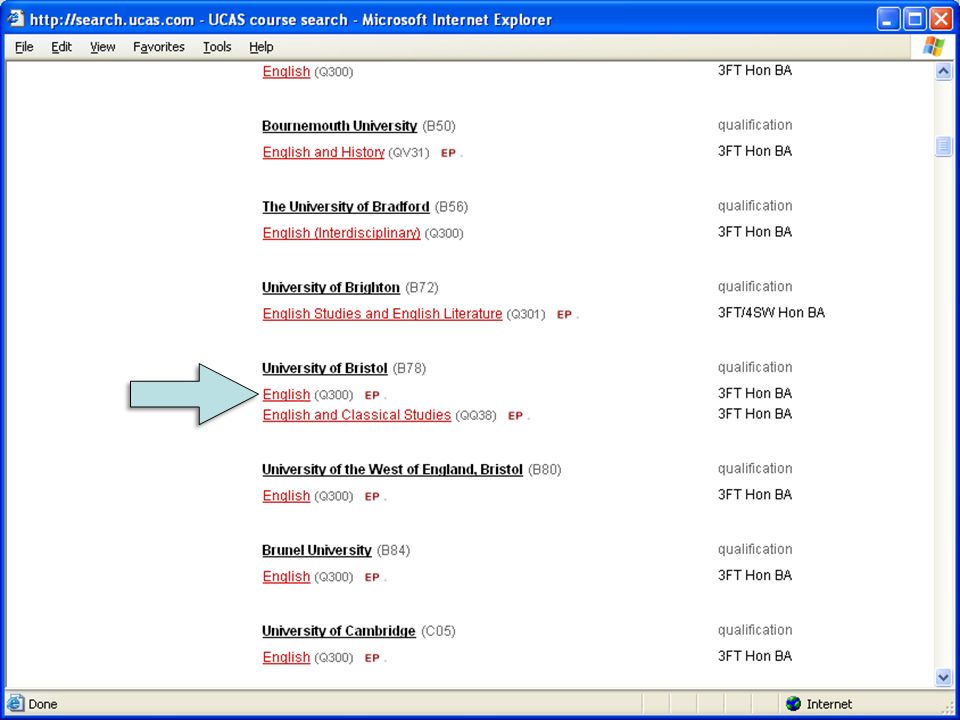This screenshot has width=960, height=720.
Task: Click the (B72) institution code
Action: coord(422,288)
